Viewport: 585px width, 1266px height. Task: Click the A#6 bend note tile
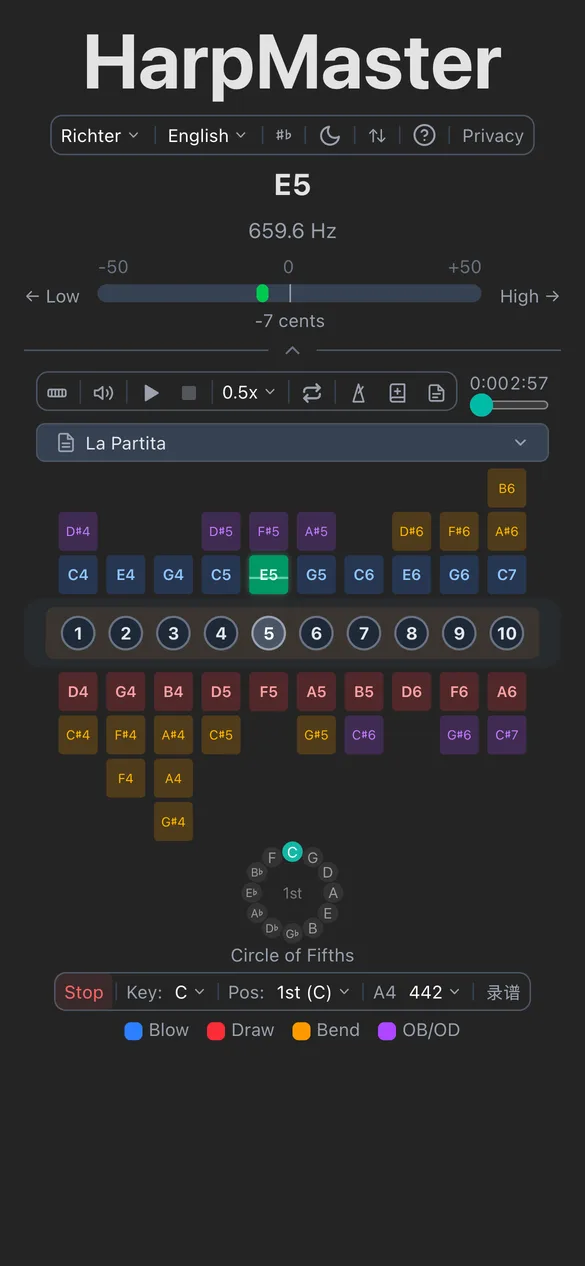click(x=507, y=531)
